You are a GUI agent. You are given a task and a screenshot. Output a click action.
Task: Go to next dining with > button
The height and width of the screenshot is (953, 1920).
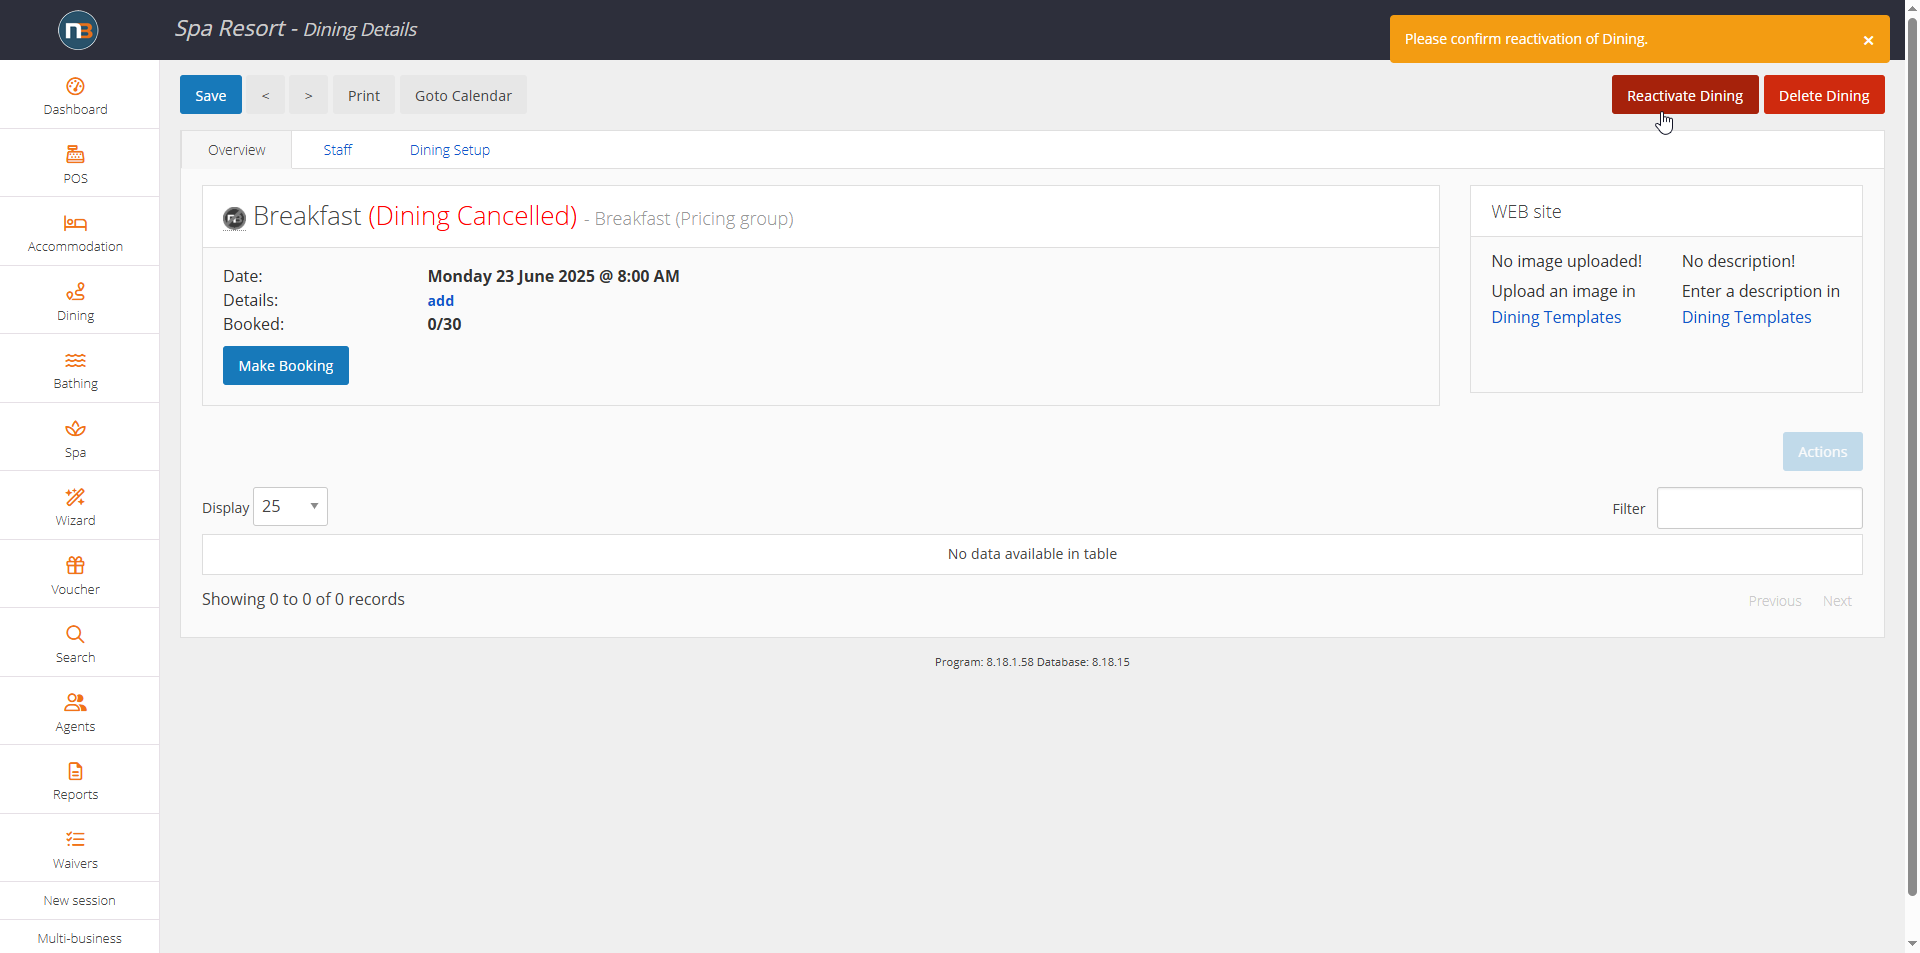308,95
